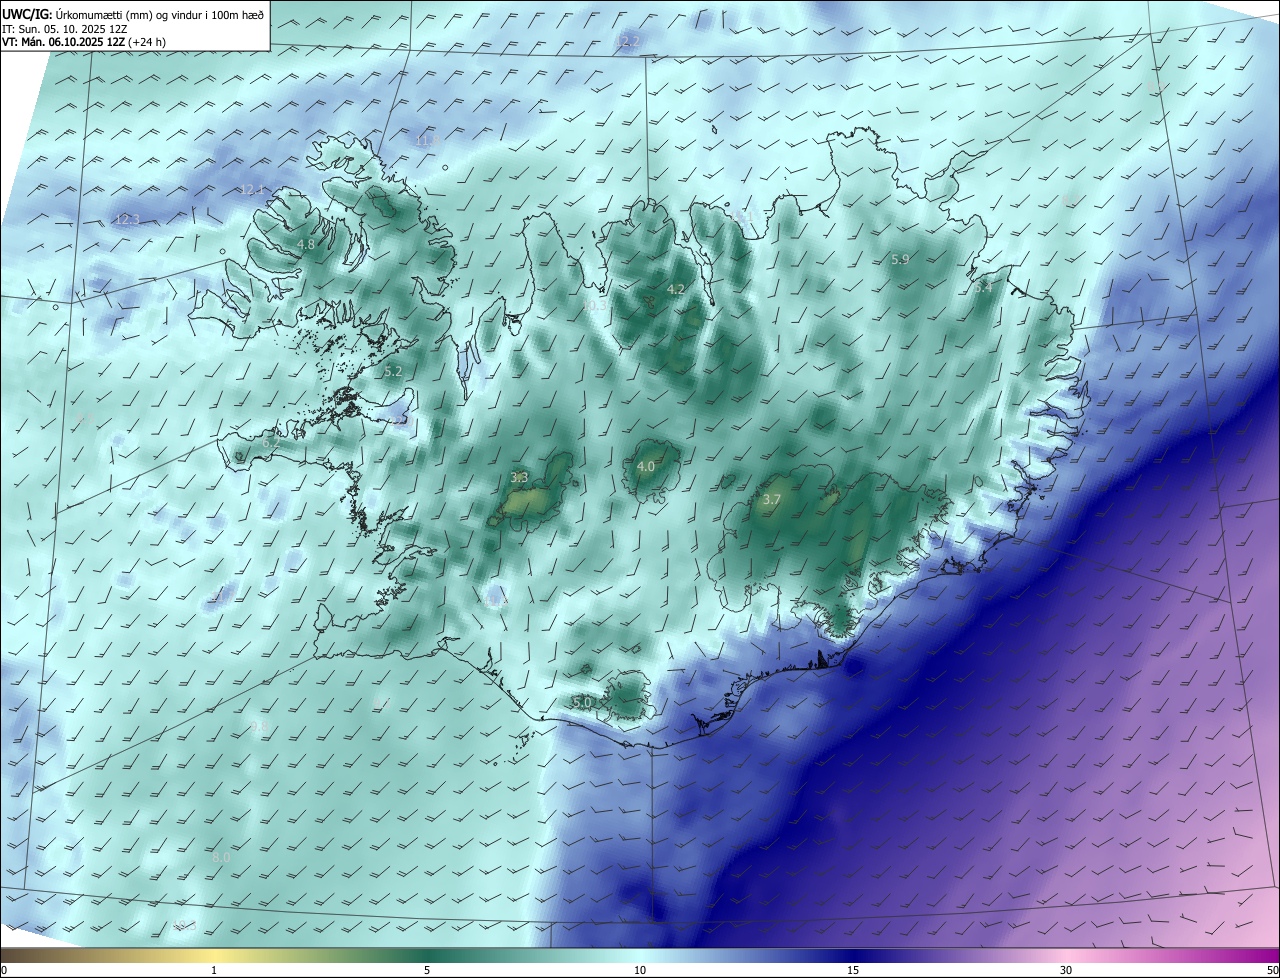Click the "50" tick on the color scale

coord(1272,970)
